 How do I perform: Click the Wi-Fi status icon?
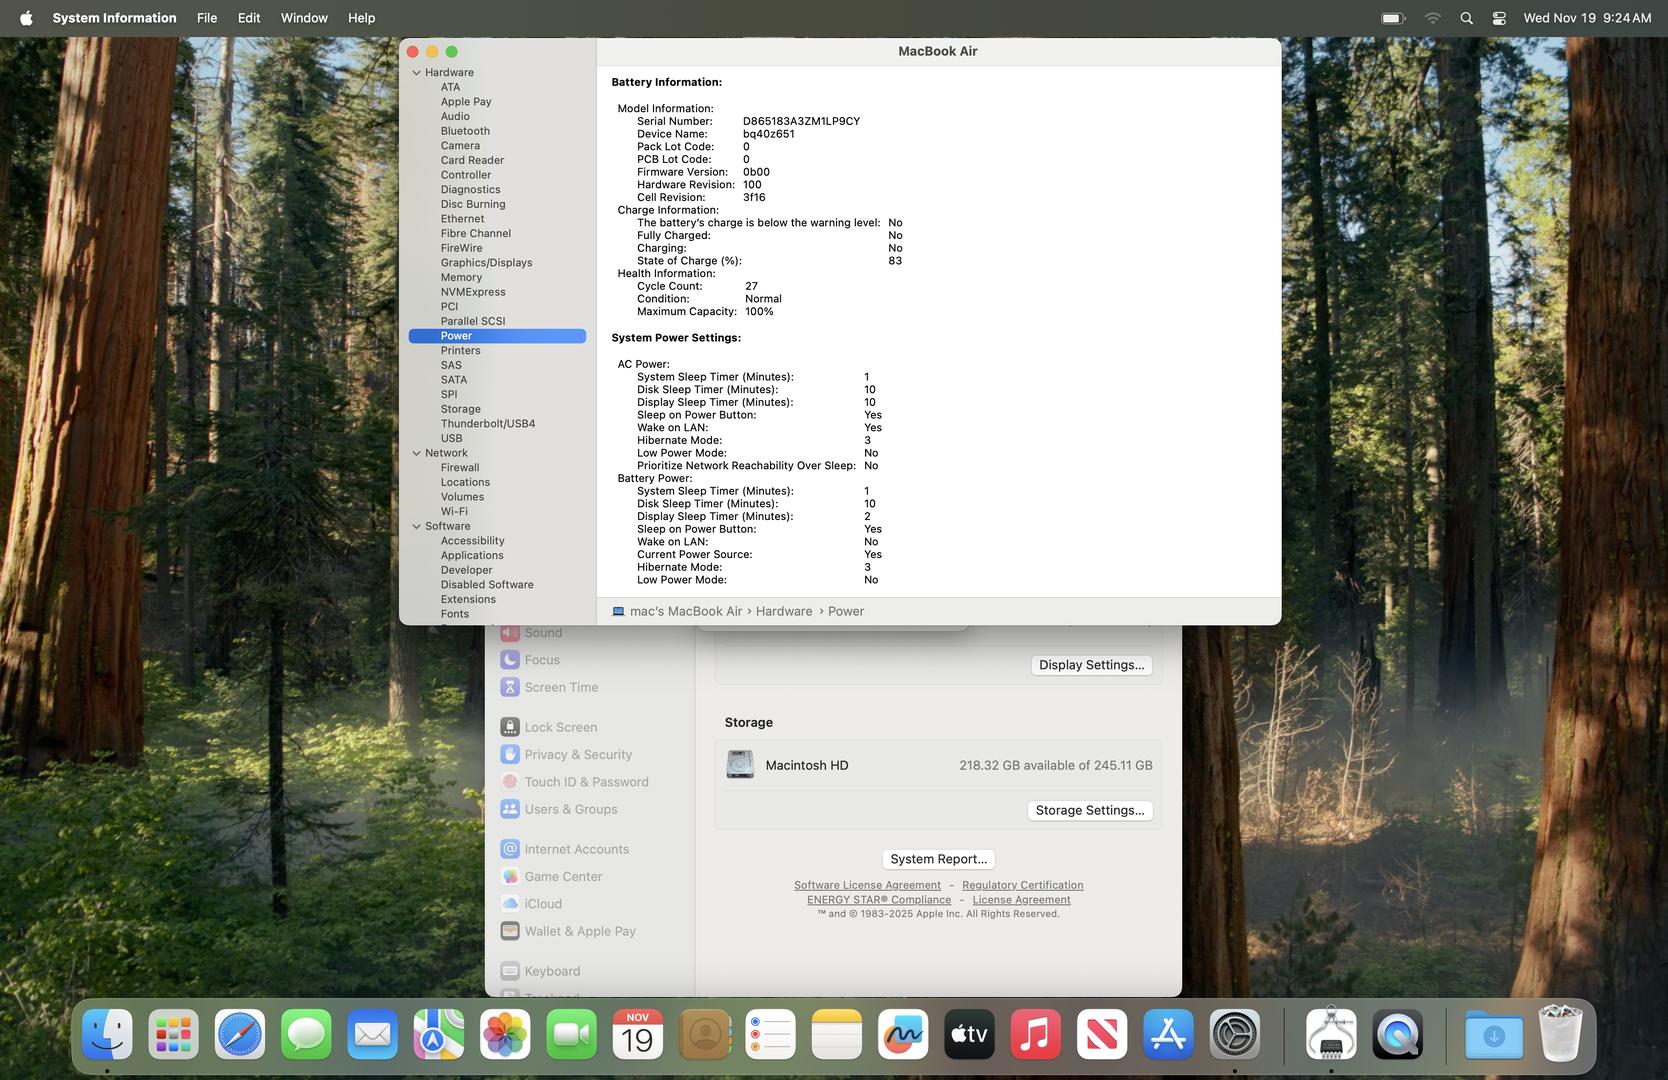pos(1432,18)
